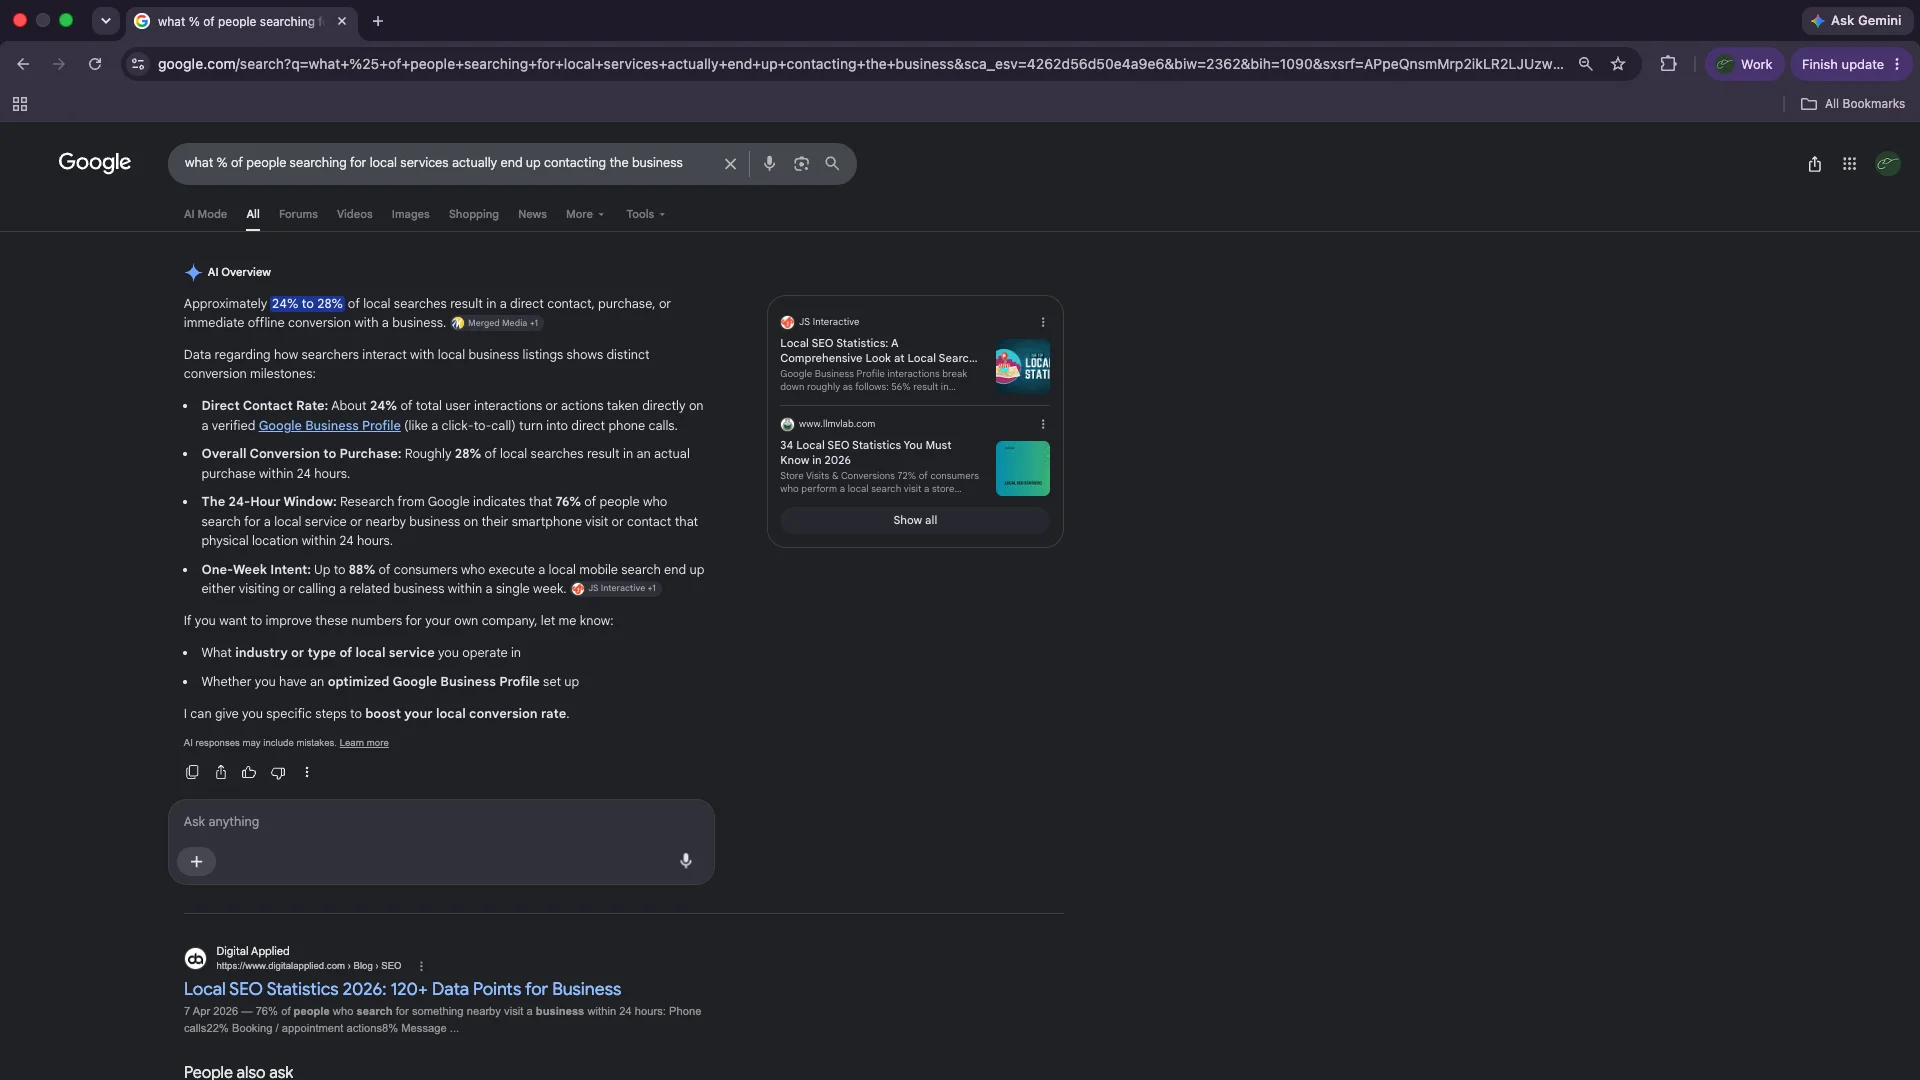Image resolution: width=1920 pixels, height=1080 pixels.
Task: Open the Extensions puzzle icon
Action: 1668,64
